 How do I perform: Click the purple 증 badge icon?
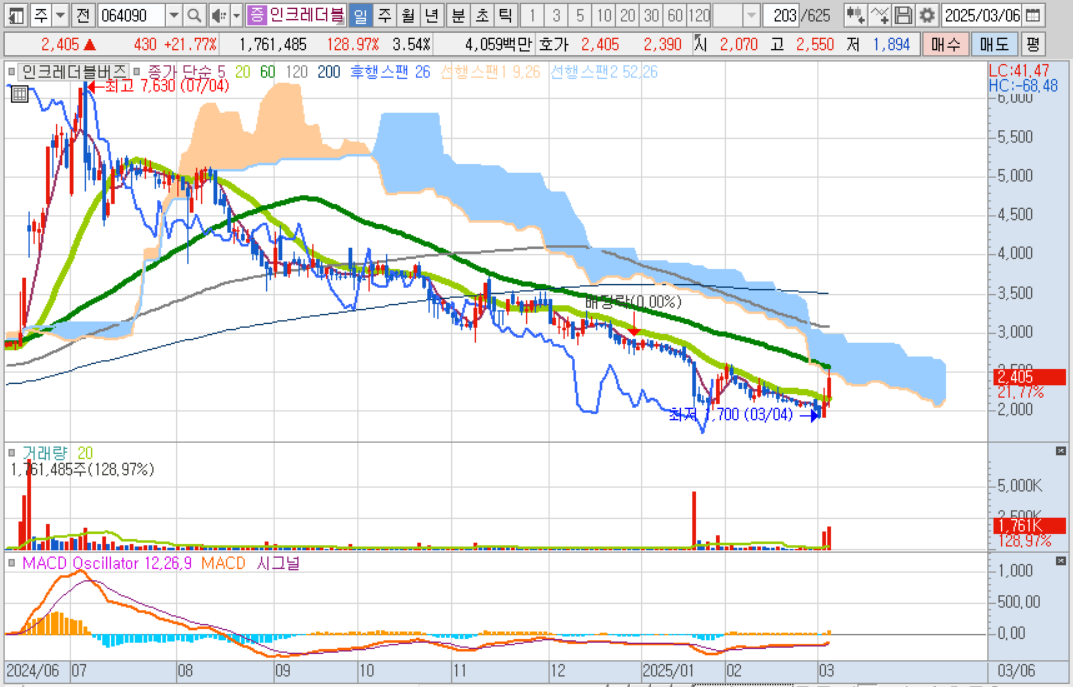pos(257,14)
